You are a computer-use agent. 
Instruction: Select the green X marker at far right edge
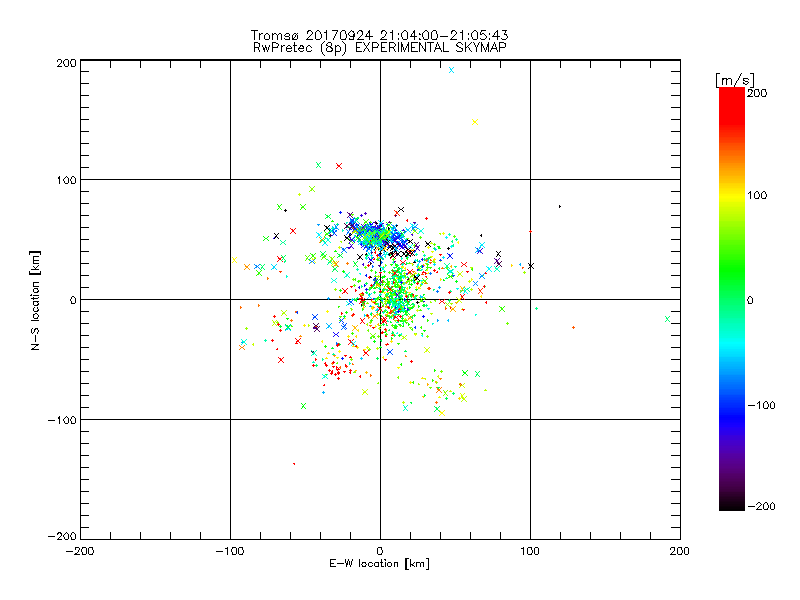click(667, 319)
